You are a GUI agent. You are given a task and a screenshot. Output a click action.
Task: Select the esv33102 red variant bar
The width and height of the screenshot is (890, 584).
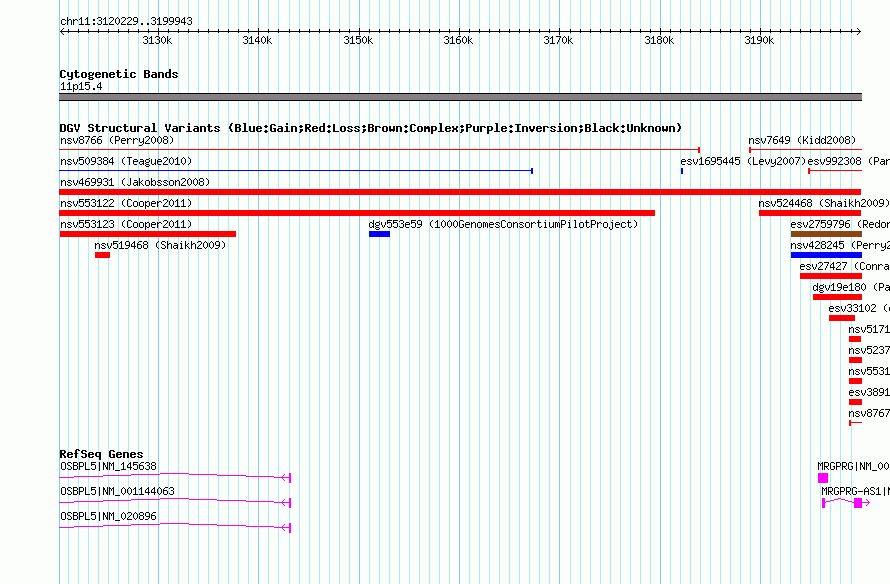tap(842, 318)
